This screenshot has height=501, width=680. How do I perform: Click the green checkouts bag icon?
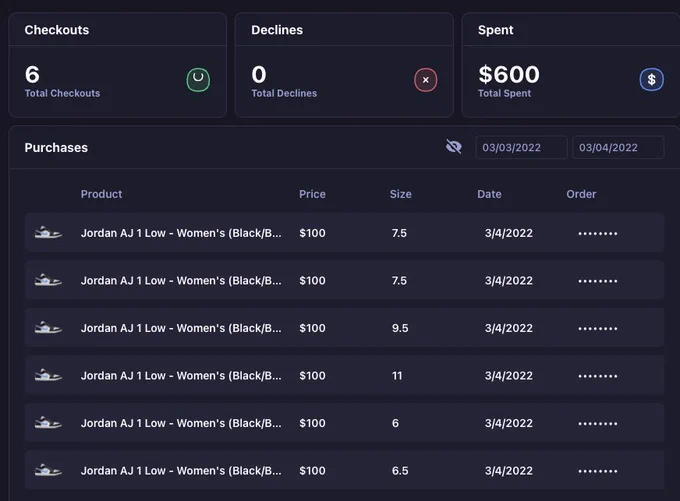[x=198, y=80]
